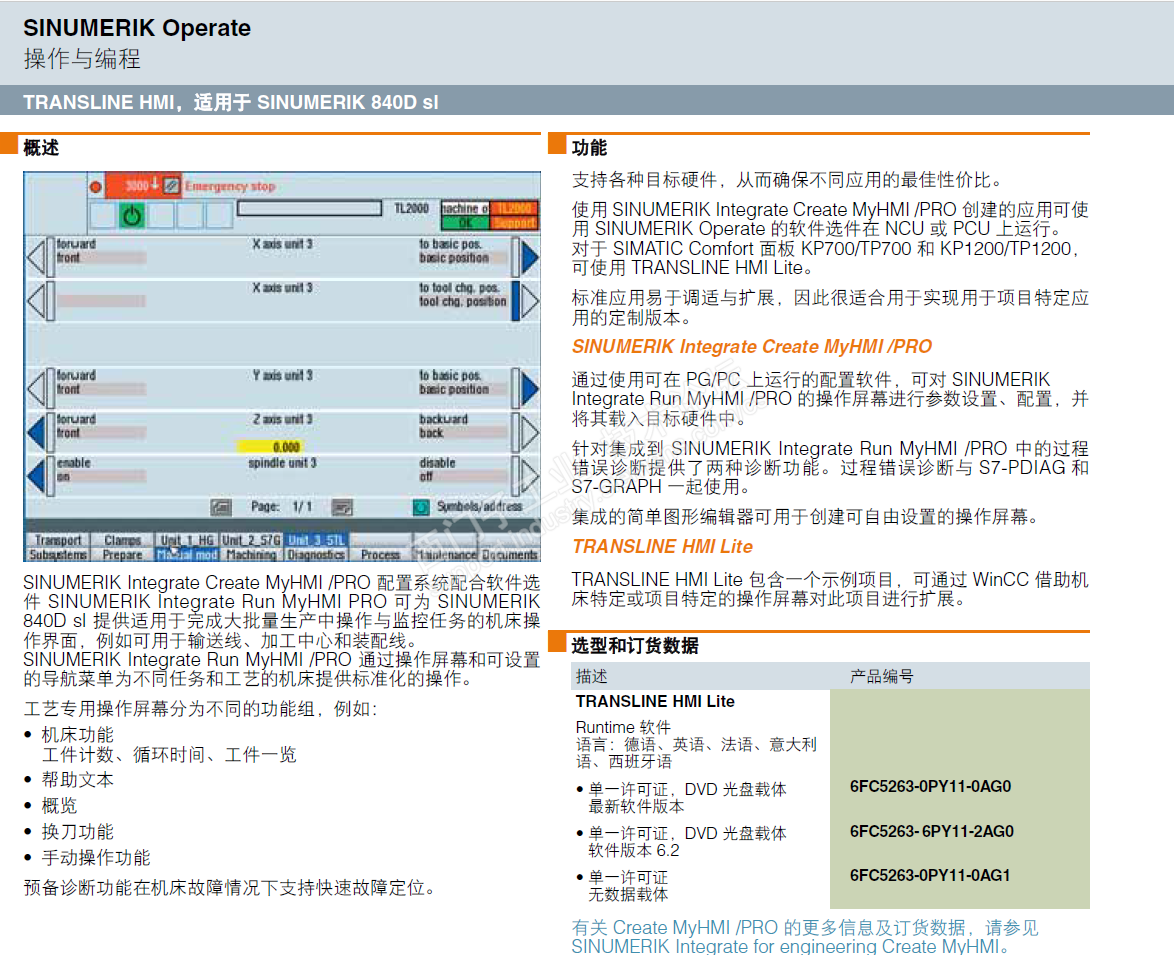
Task: Click the red circle status indicator
Action: [x=95, y=187]
